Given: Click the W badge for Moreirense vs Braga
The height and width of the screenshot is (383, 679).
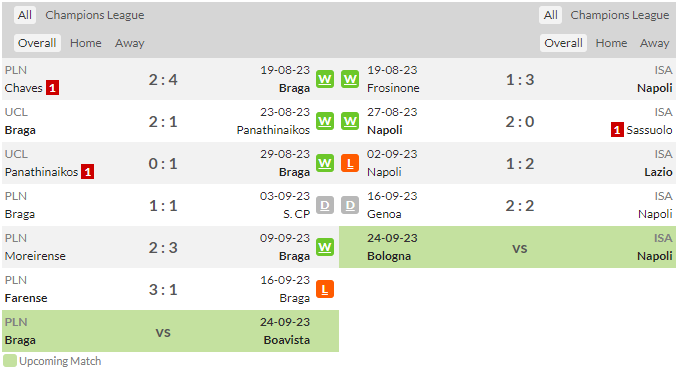Looking at the screenshot, I should (325, 247).
